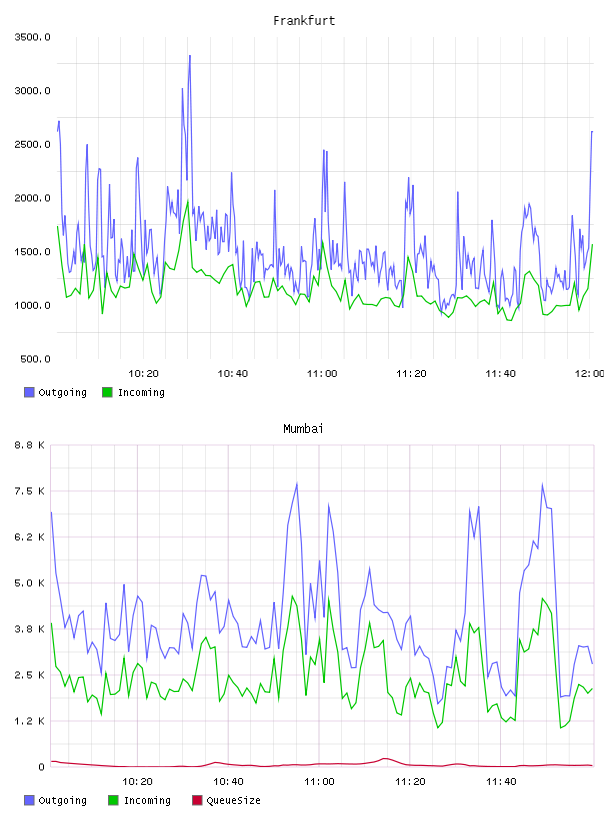
Task: Click Incoming label in Frankfurt legend
Action: (x=141, y=392)
